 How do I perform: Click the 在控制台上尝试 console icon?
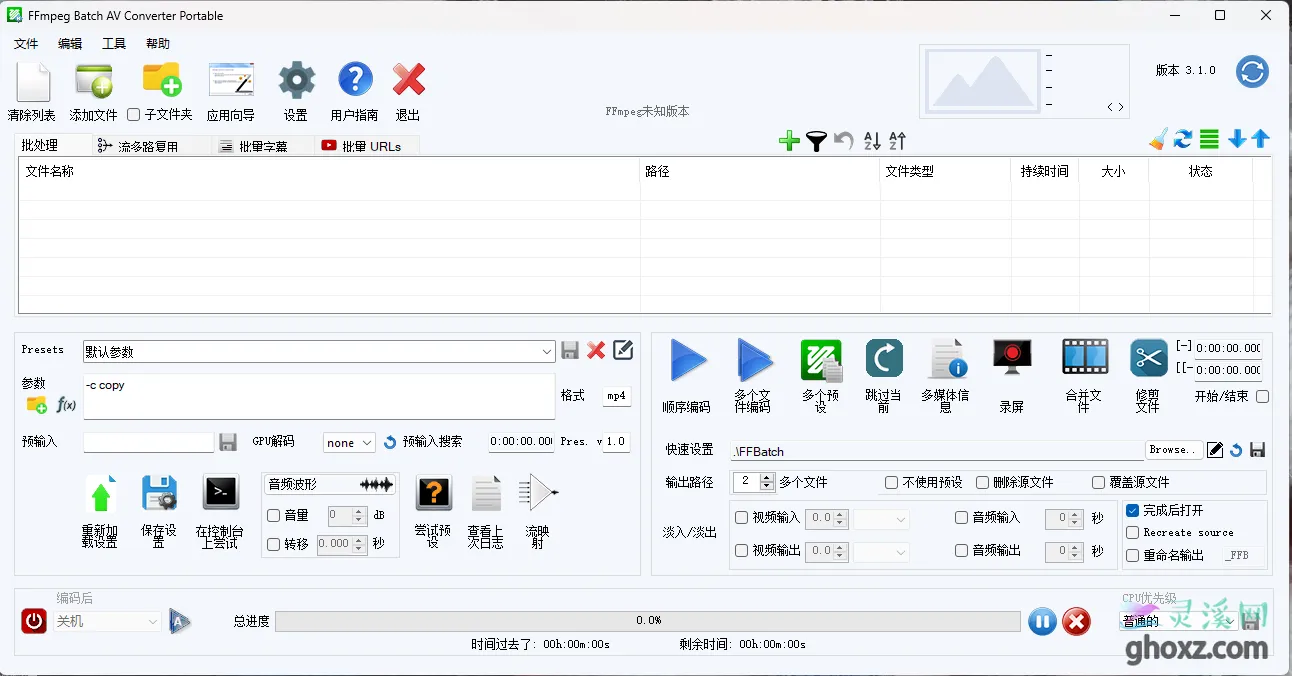(221, 492)
